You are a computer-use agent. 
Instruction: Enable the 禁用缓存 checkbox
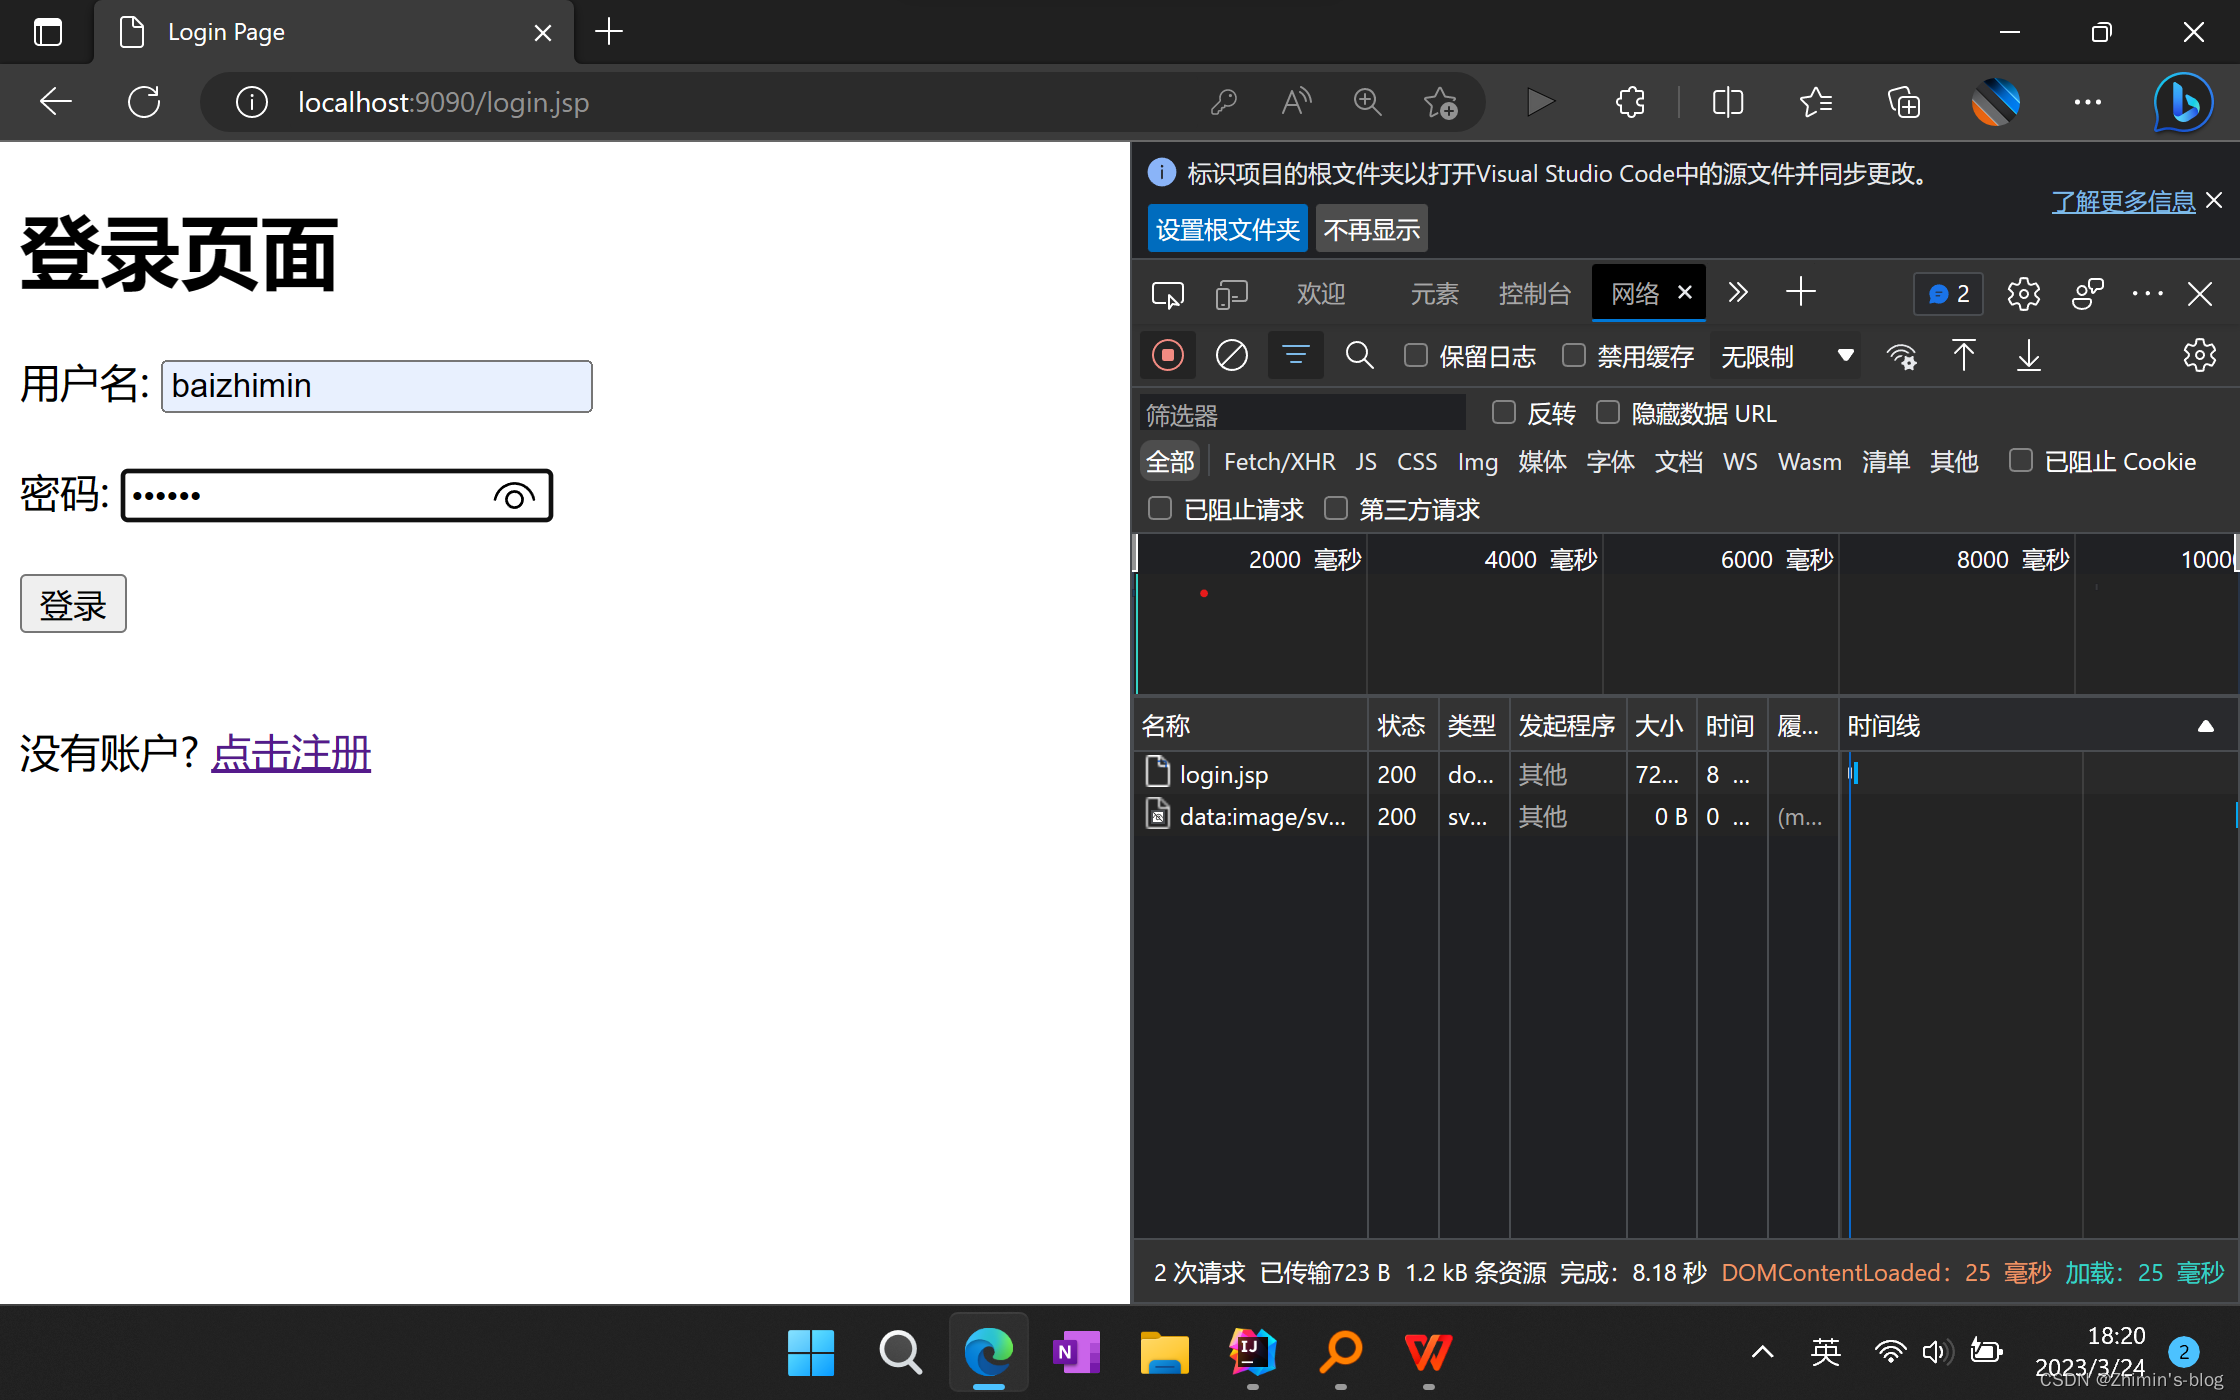1573,356
